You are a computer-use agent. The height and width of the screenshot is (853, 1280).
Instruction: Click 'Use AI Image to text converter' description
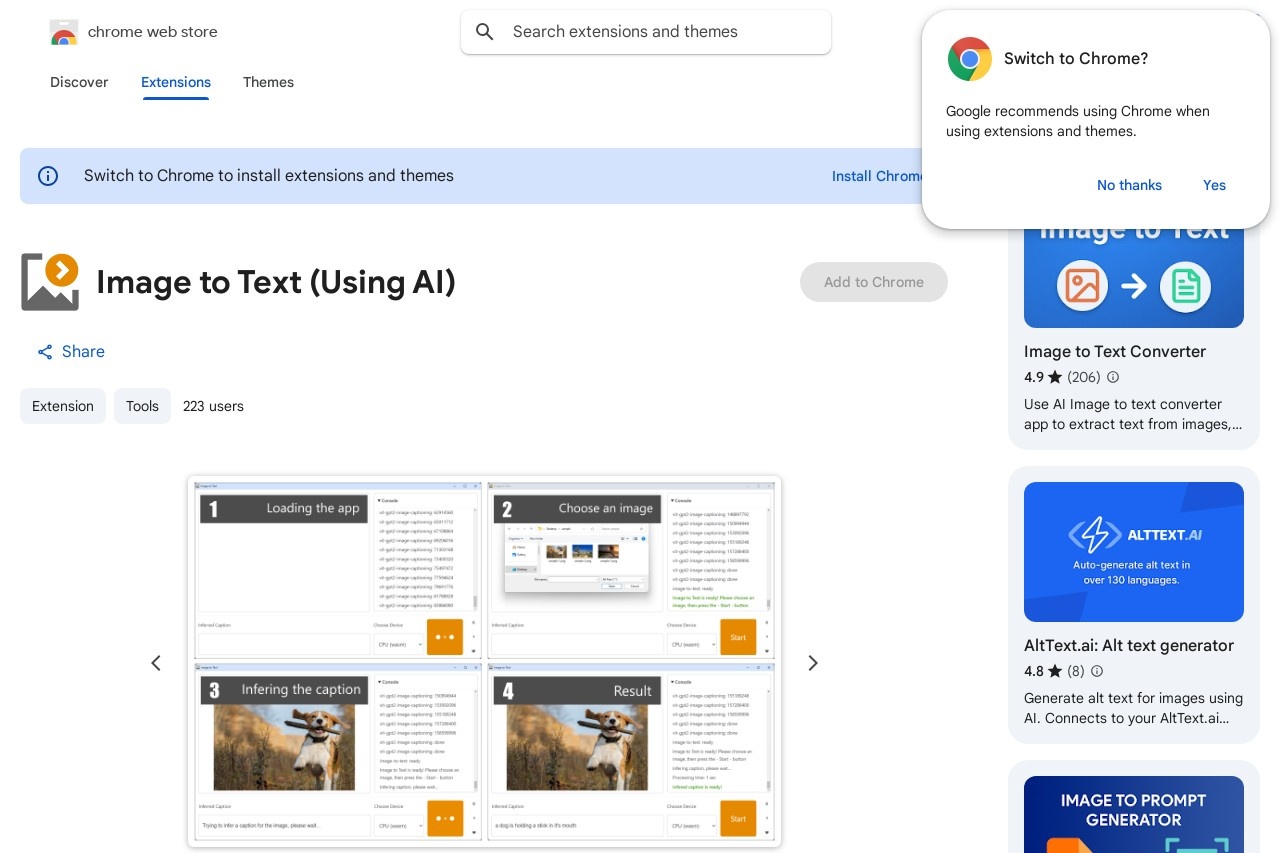1133,414
